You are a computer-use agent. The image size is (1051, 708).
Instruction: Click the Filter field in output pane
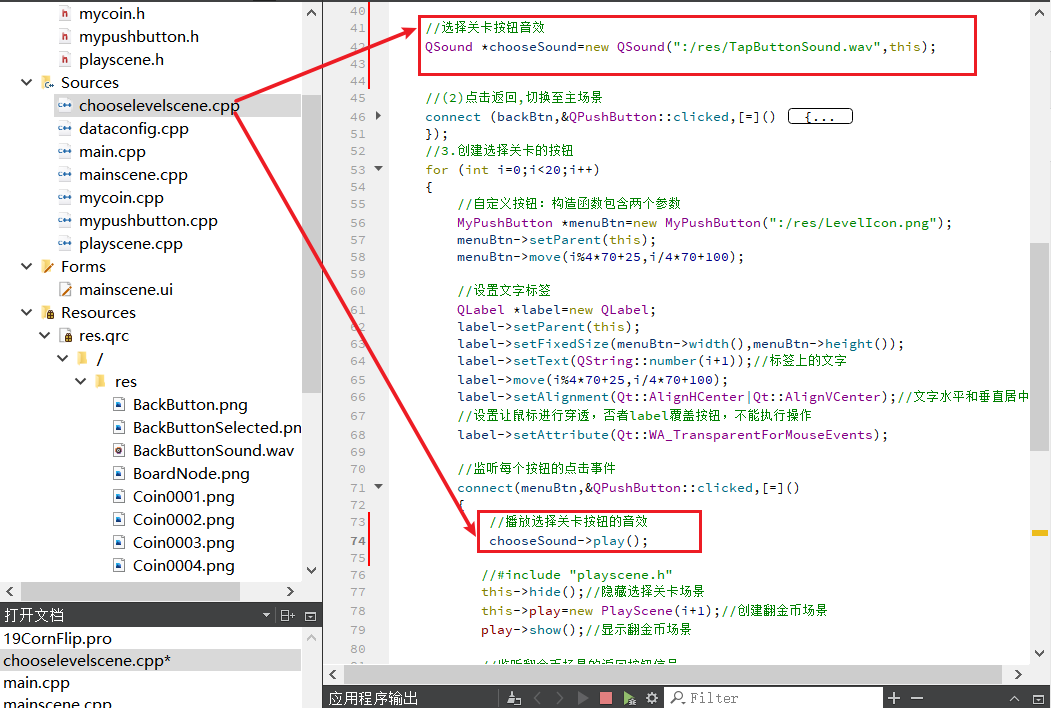point(774,698)
